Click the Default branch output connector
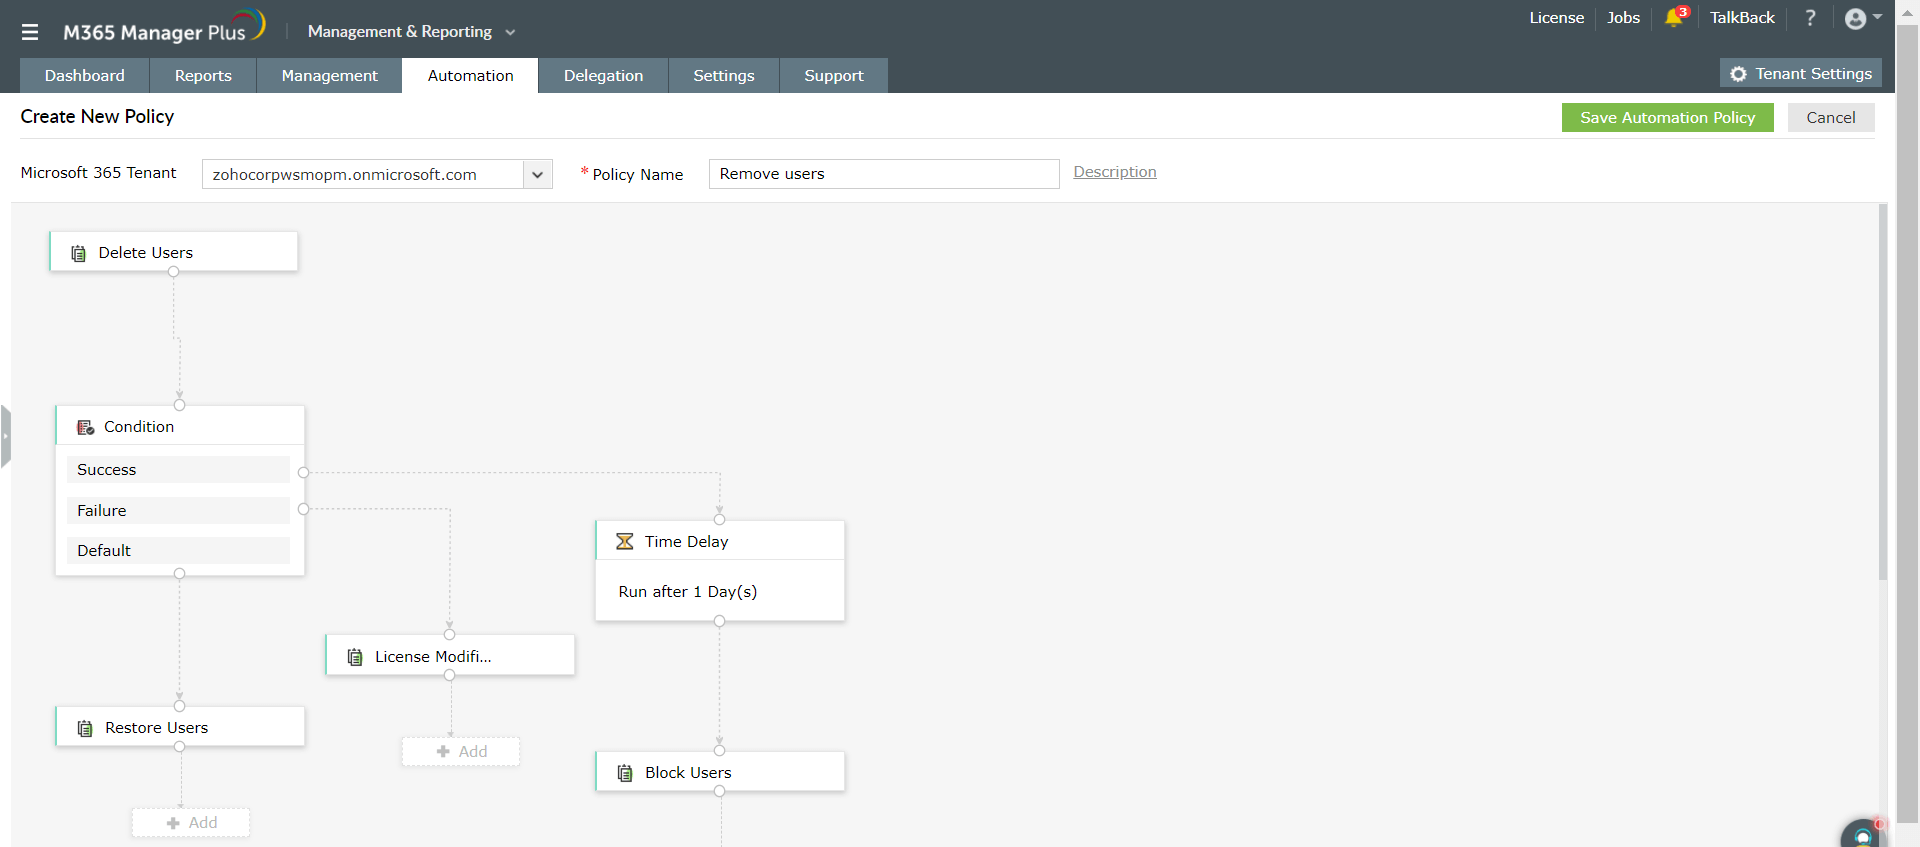 (x=180, y=574)
